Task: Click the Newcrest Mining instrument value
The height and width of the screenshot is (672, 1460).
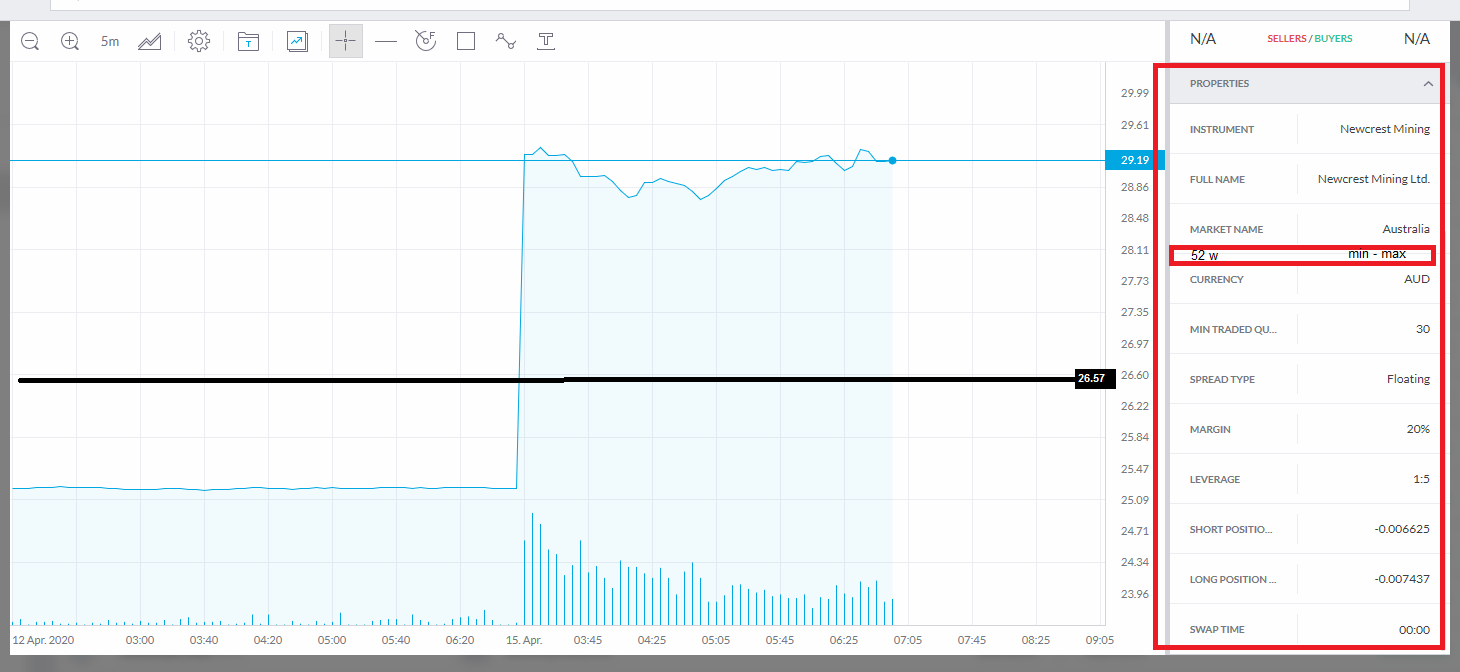Action: click(1384, 129)
